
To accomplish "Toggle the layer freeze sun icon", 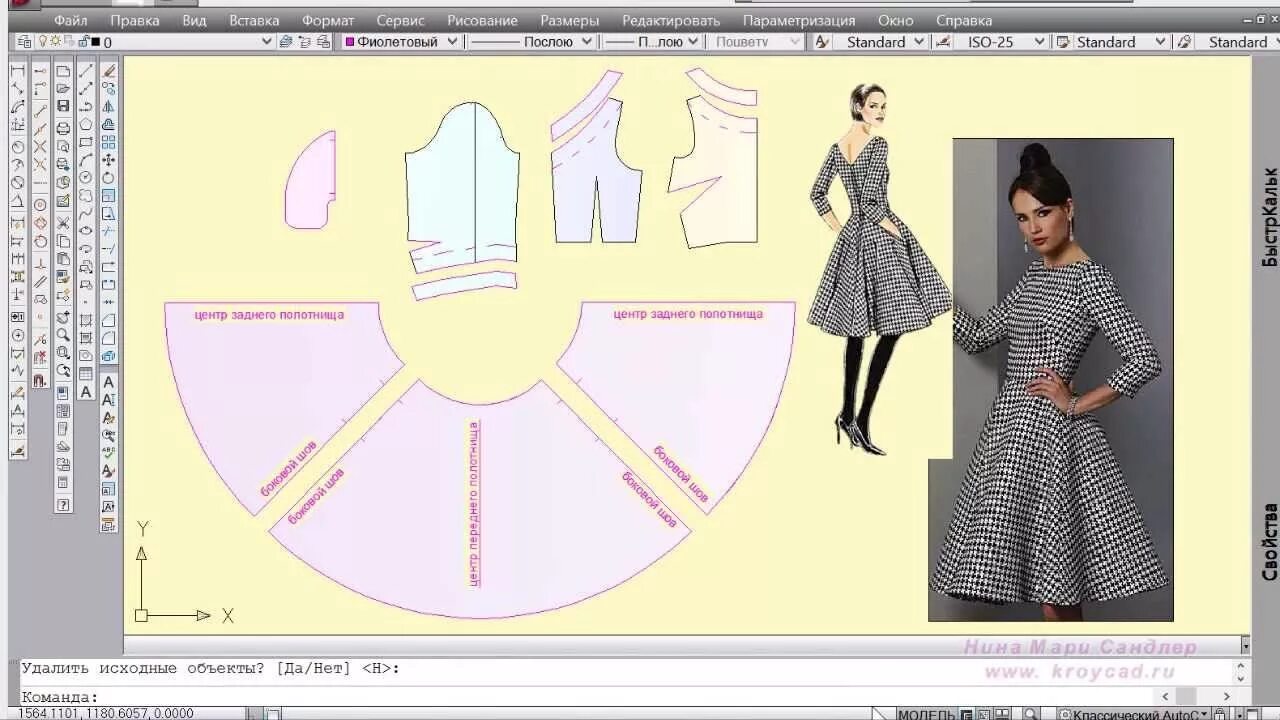I will [x=55, y=41].
